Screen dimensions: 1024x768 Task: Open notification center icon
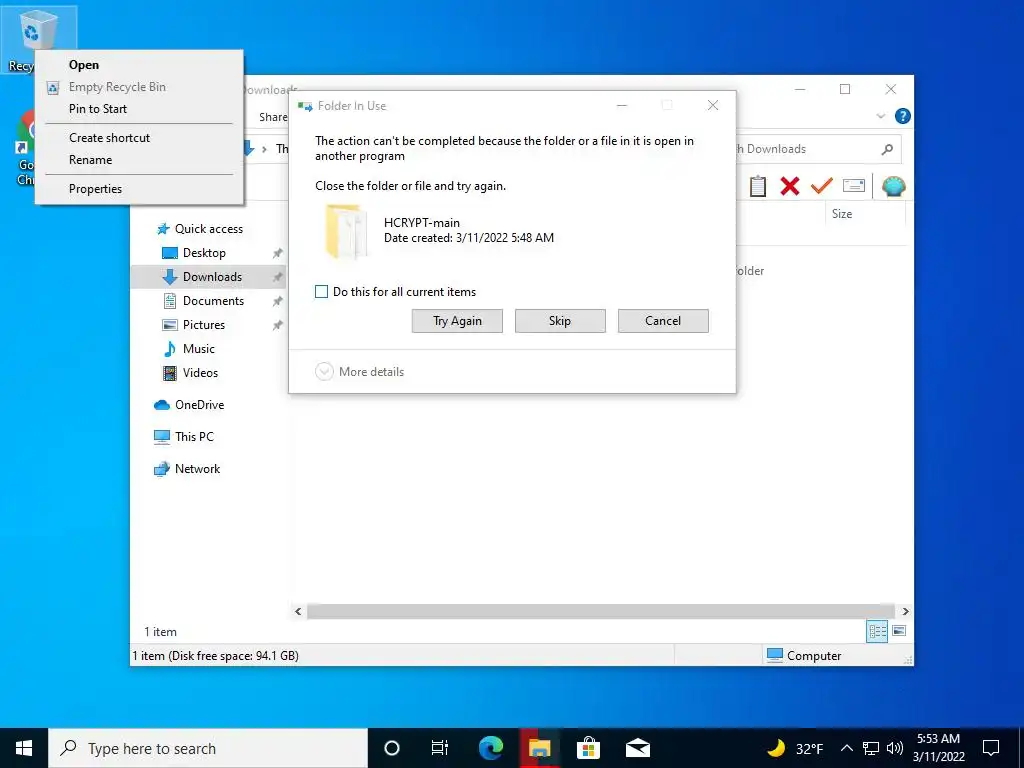[991, 748]
